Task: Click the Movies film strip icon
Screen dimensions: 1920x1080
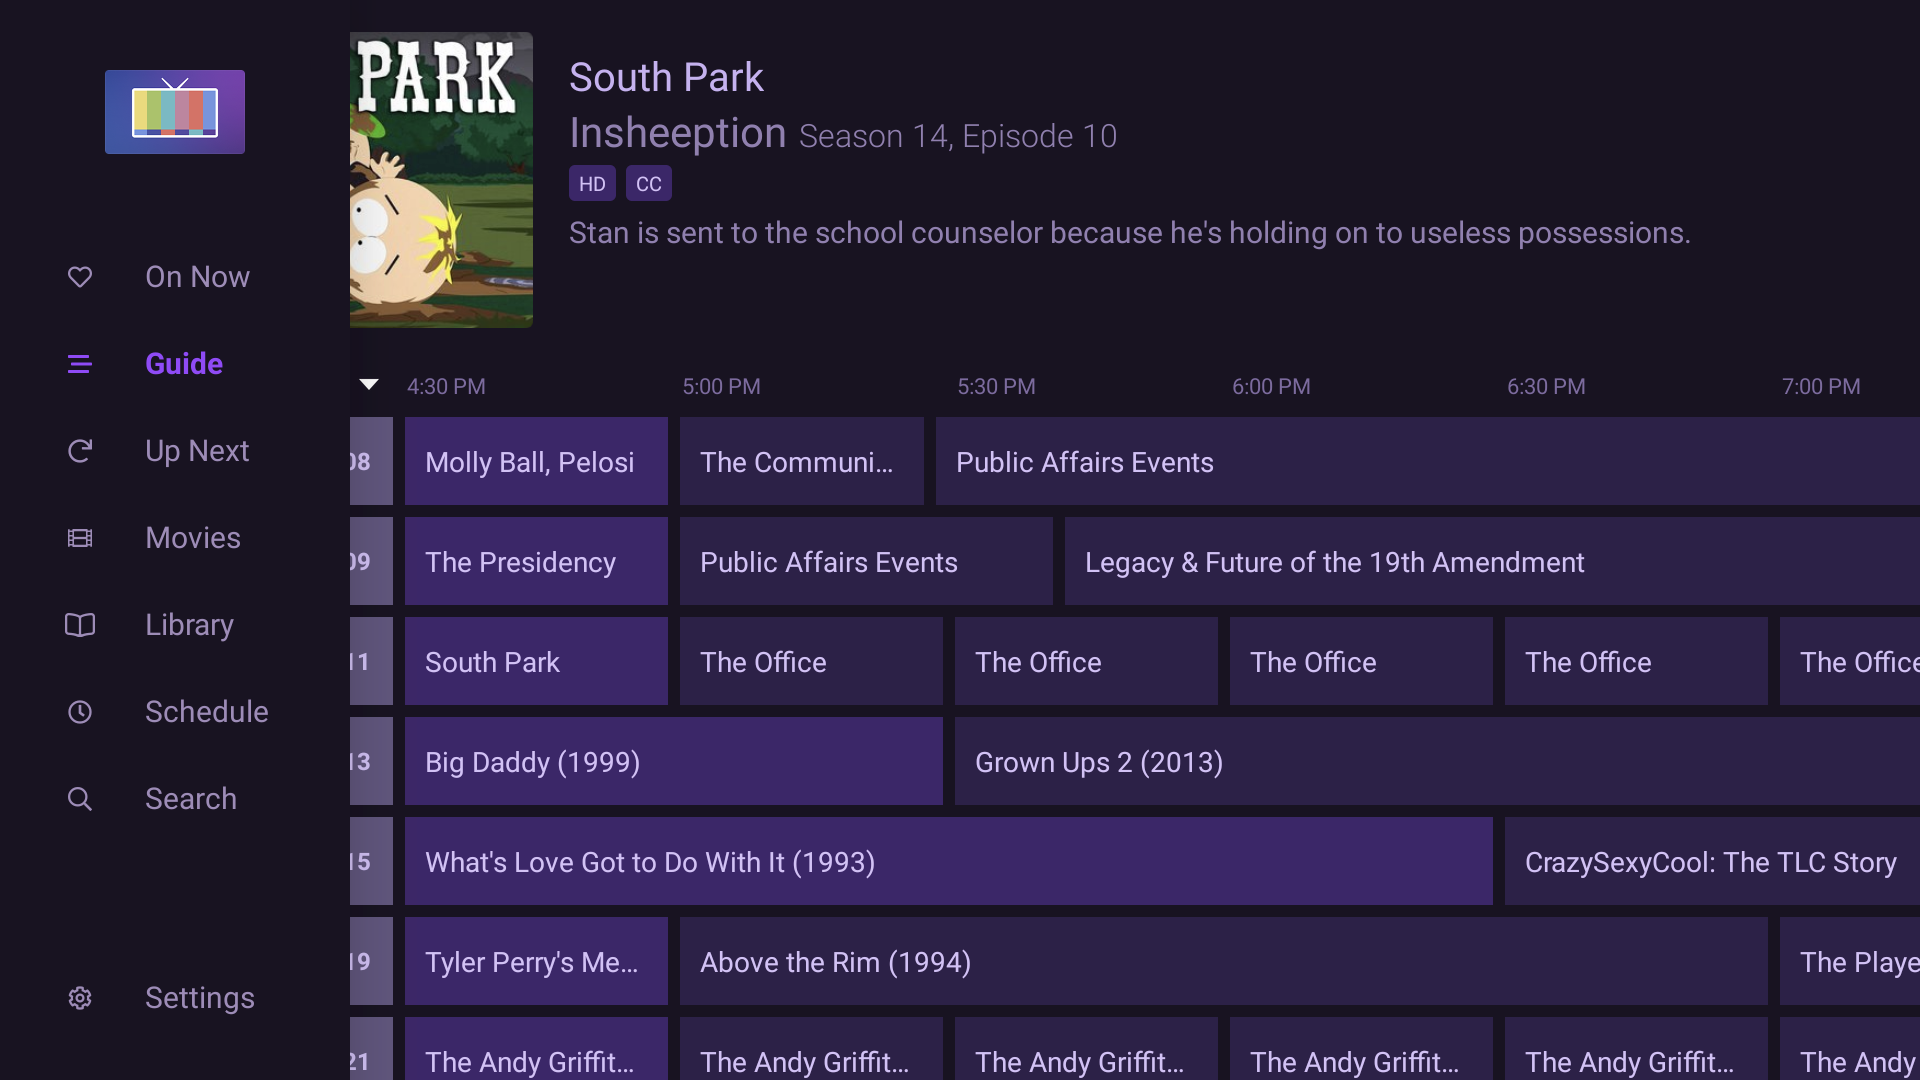Action: pos(80,538)
